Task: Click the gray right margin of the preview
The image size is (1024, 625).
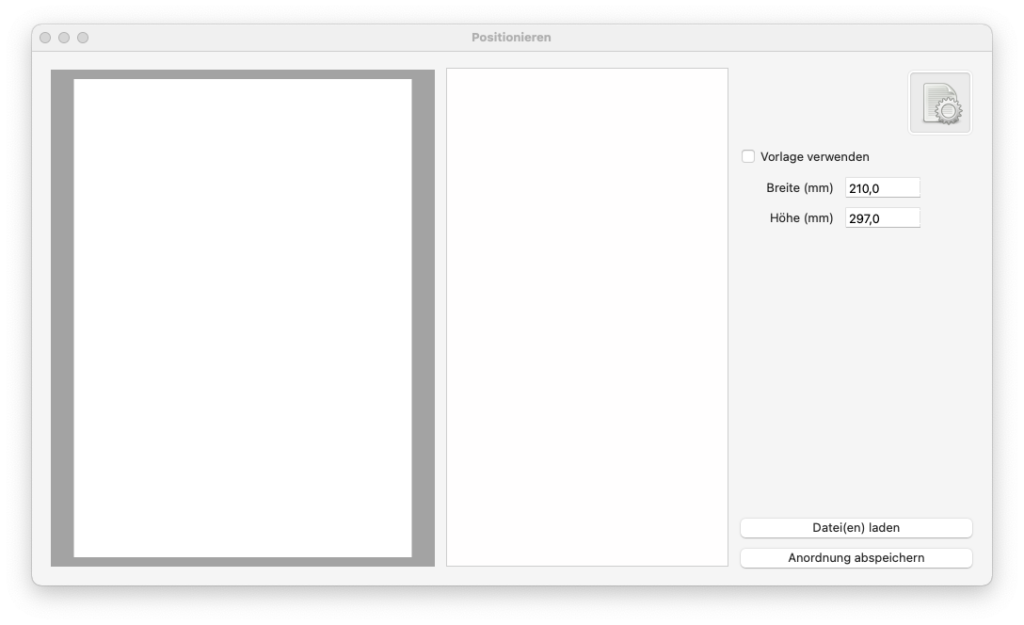Action: 423,318
